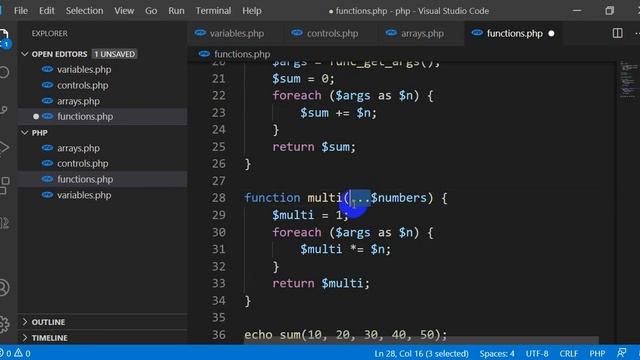The height and width of the screenshot is (360, 640).
Task: Click the Split Editor Right icon
Action: pyautogui.click(x=618, y=33)
